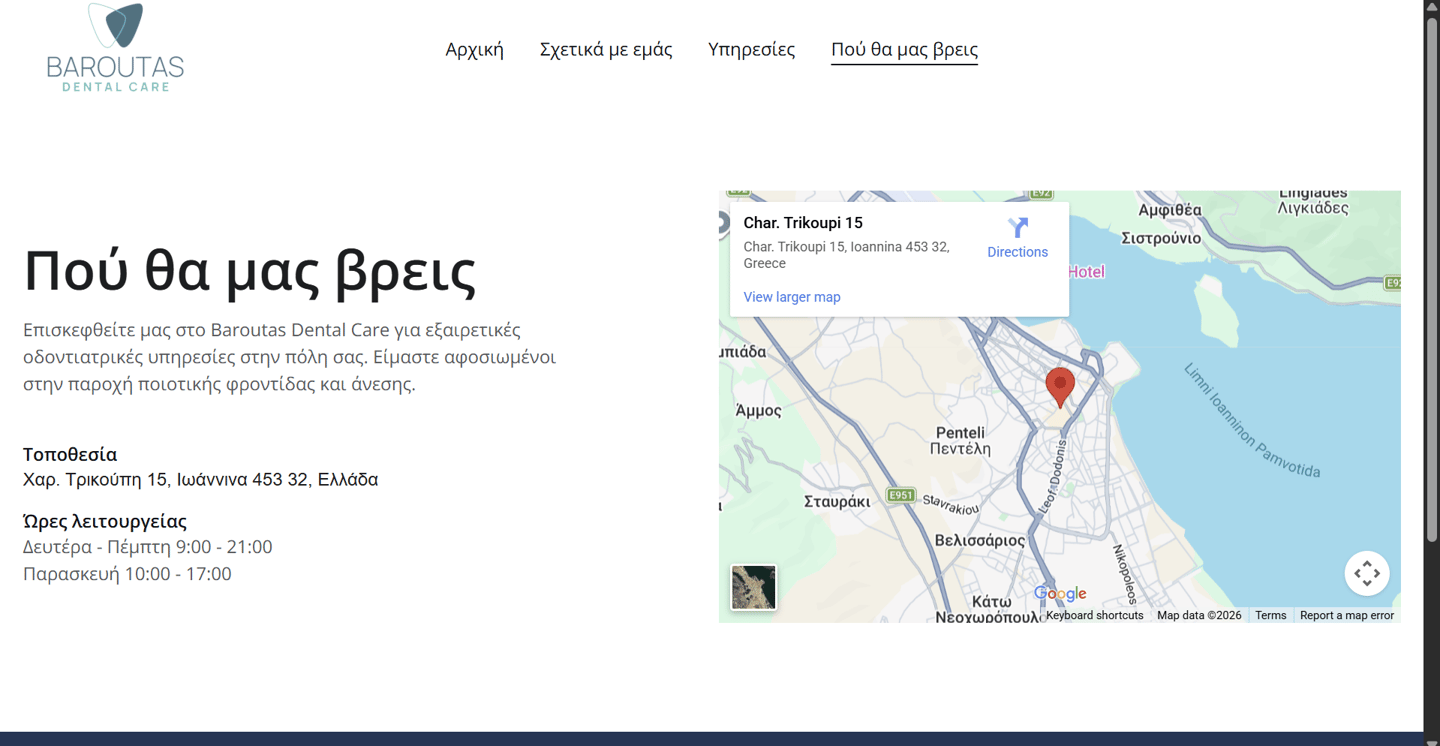This screenshot has height=746, width=1440.
Task: Click the Penteli Πεντέλη map label
Action: (960, 441)
